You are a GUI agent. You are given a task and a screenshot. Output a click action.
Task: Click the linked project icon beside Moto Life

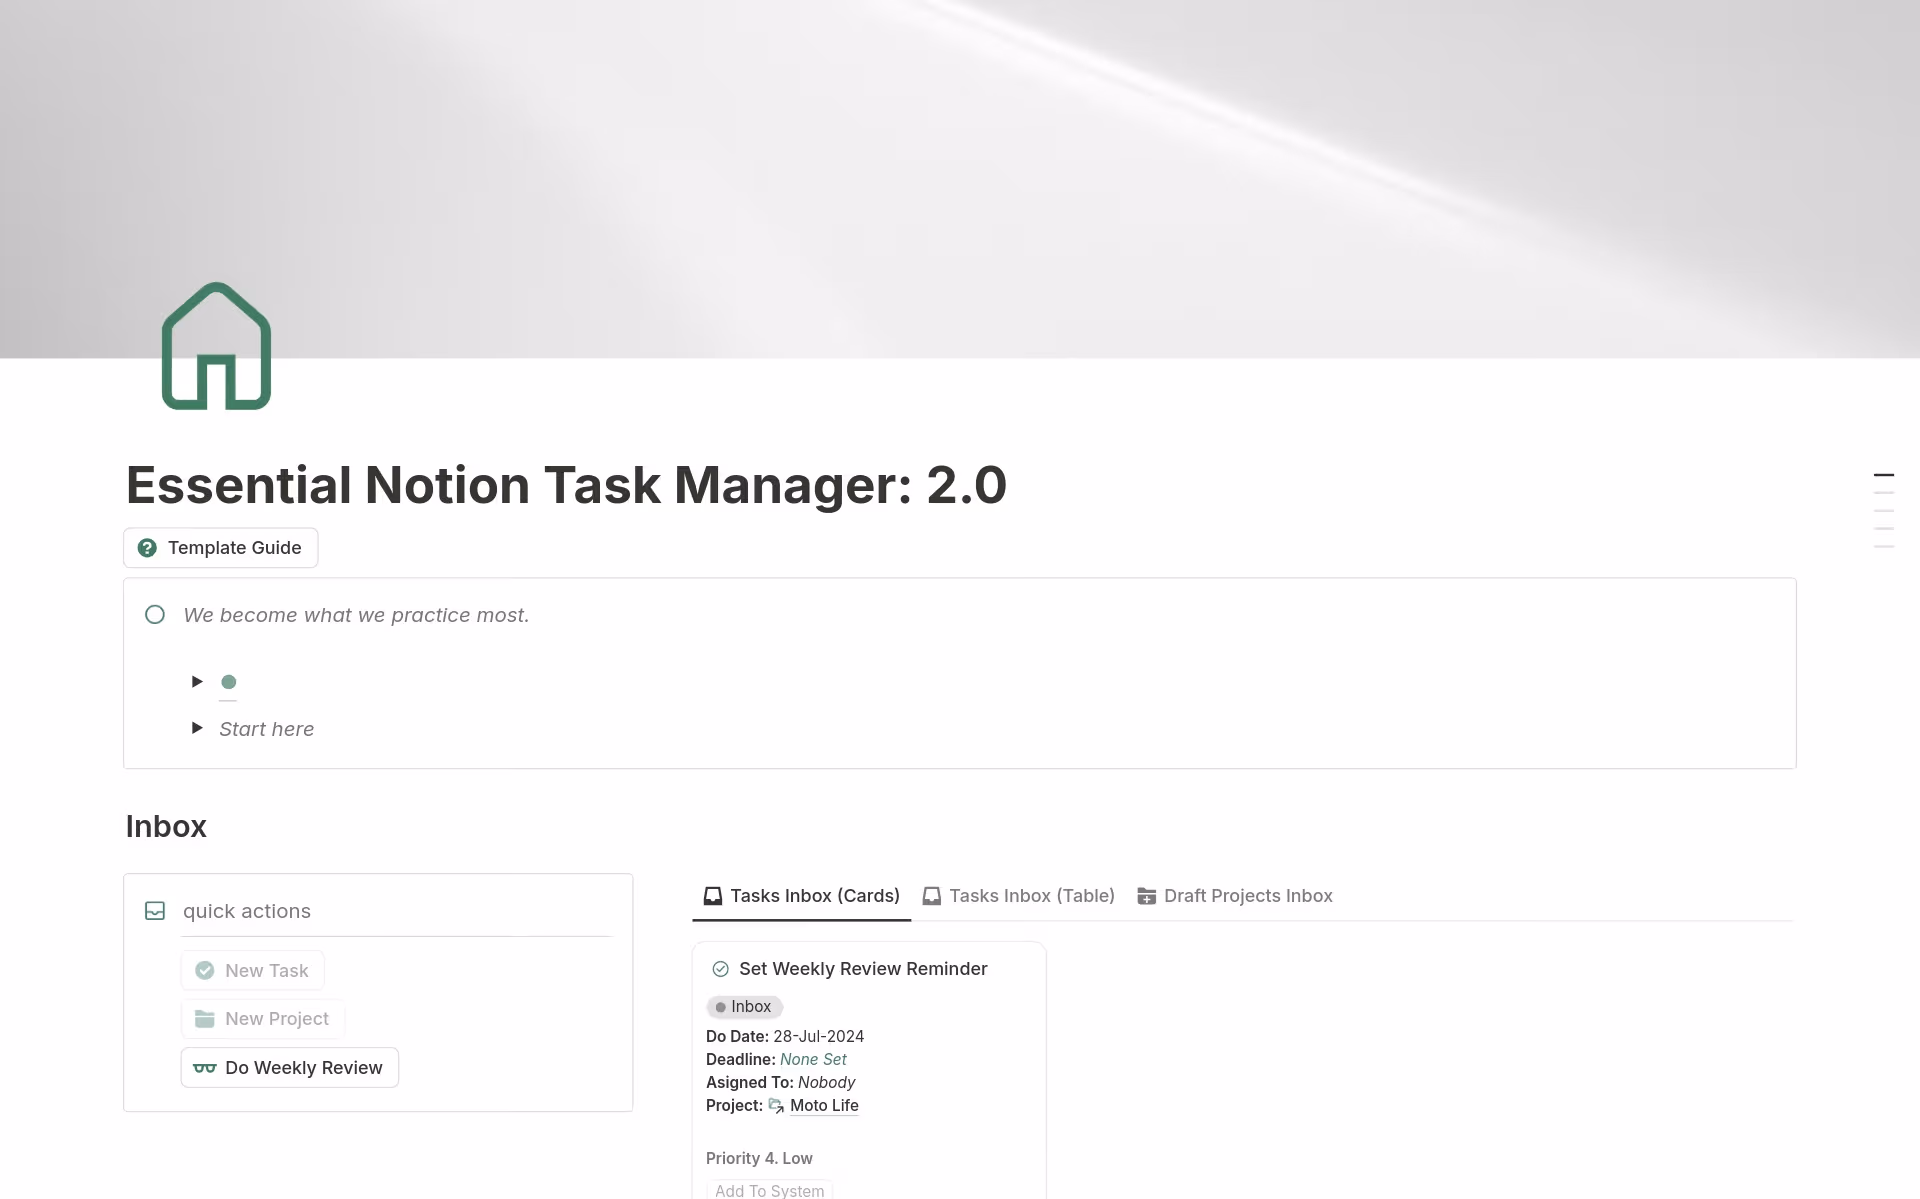[x=776, y=1106]
